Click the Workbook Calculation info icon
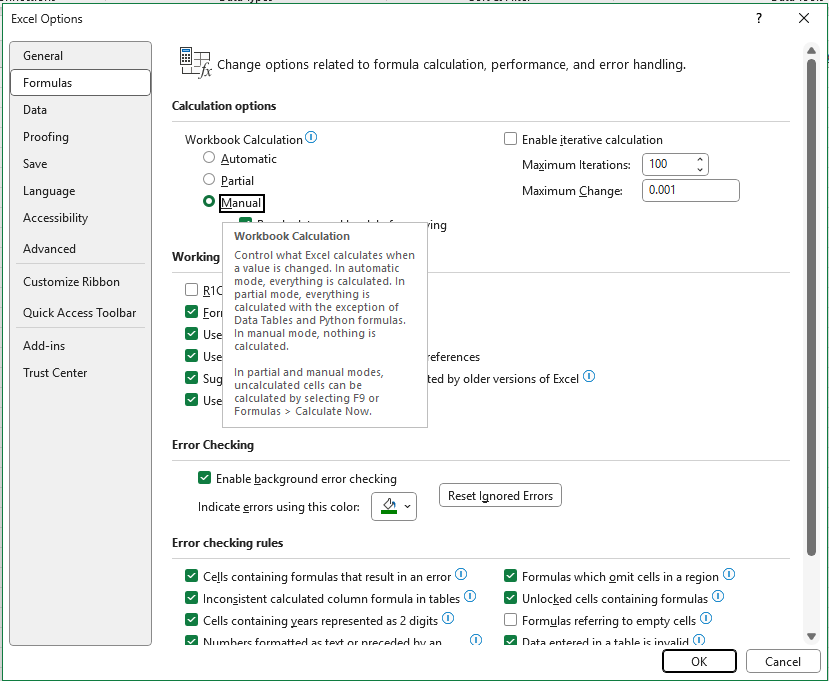This screenshot has height=681, width=829. click(x=311, y=137)
